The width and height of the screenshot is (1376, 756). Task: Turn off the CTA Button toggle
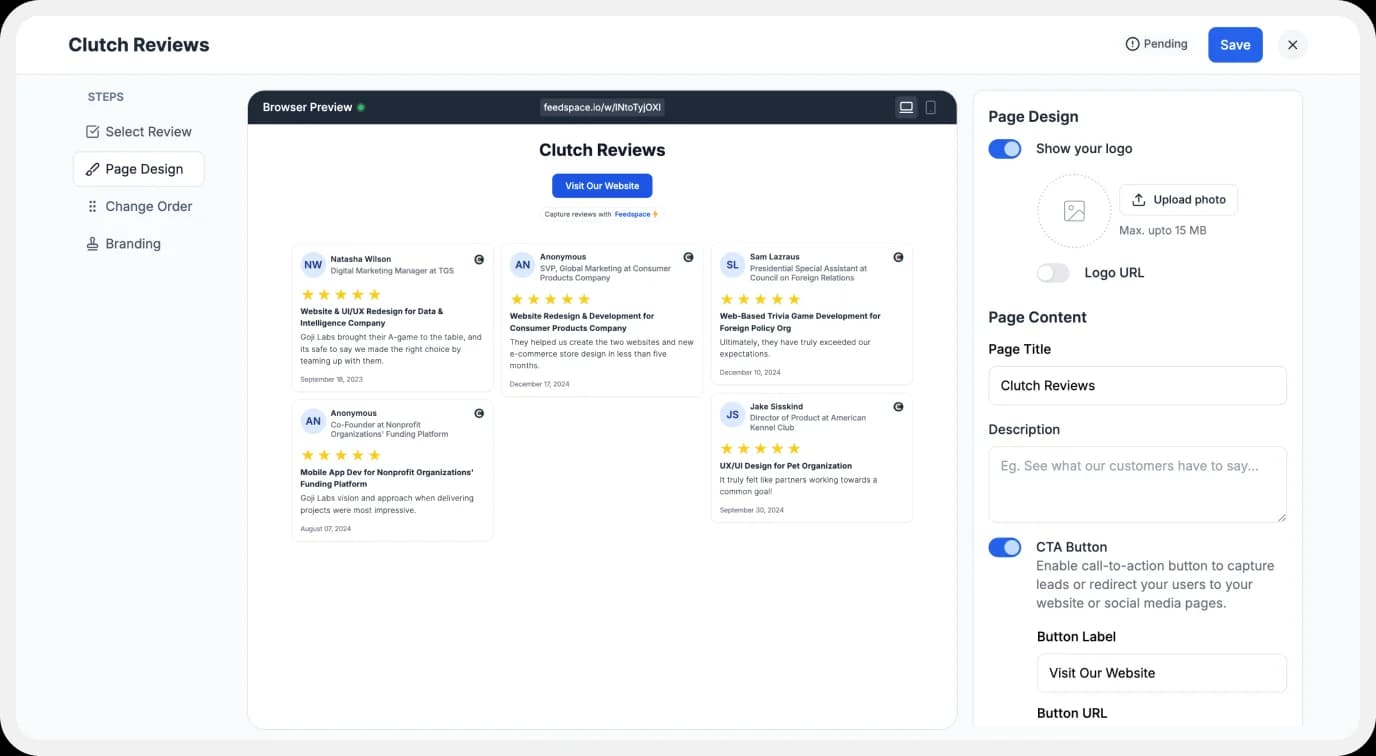[1005, 547]
